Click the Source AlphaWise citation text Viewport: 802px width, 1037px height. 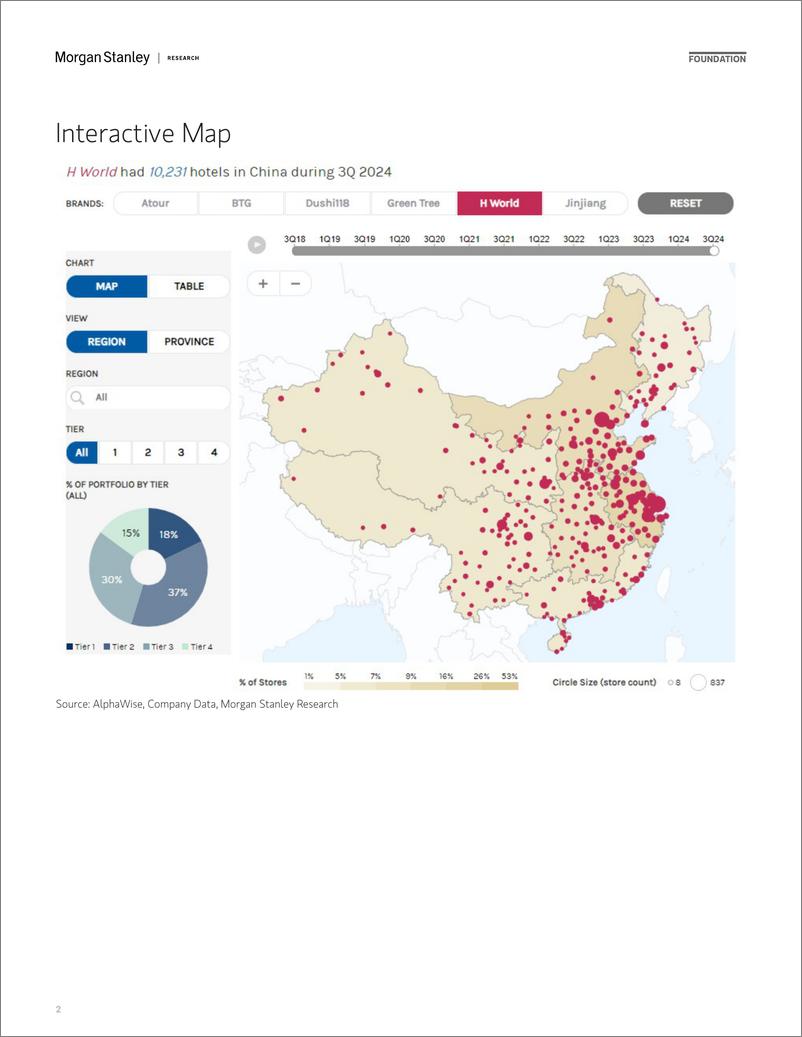point(197,704)
